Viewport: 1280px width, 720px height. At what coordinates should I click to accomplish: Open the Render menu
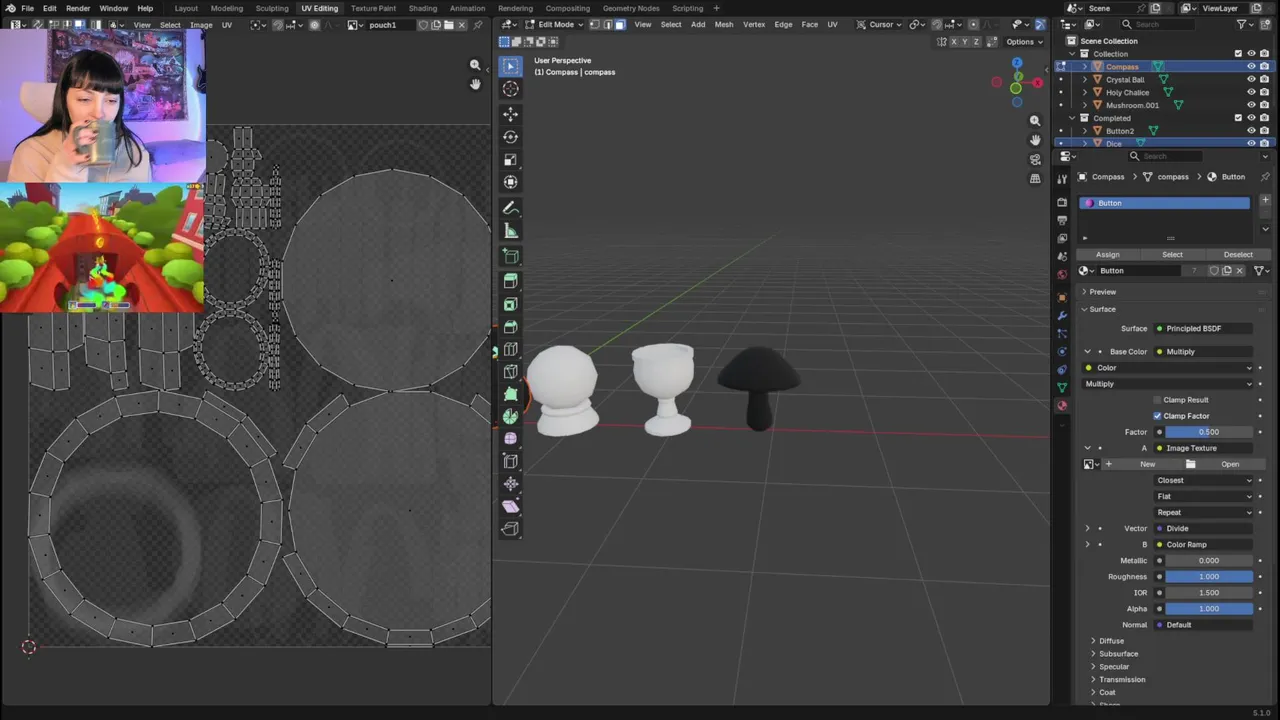(78, 8)
